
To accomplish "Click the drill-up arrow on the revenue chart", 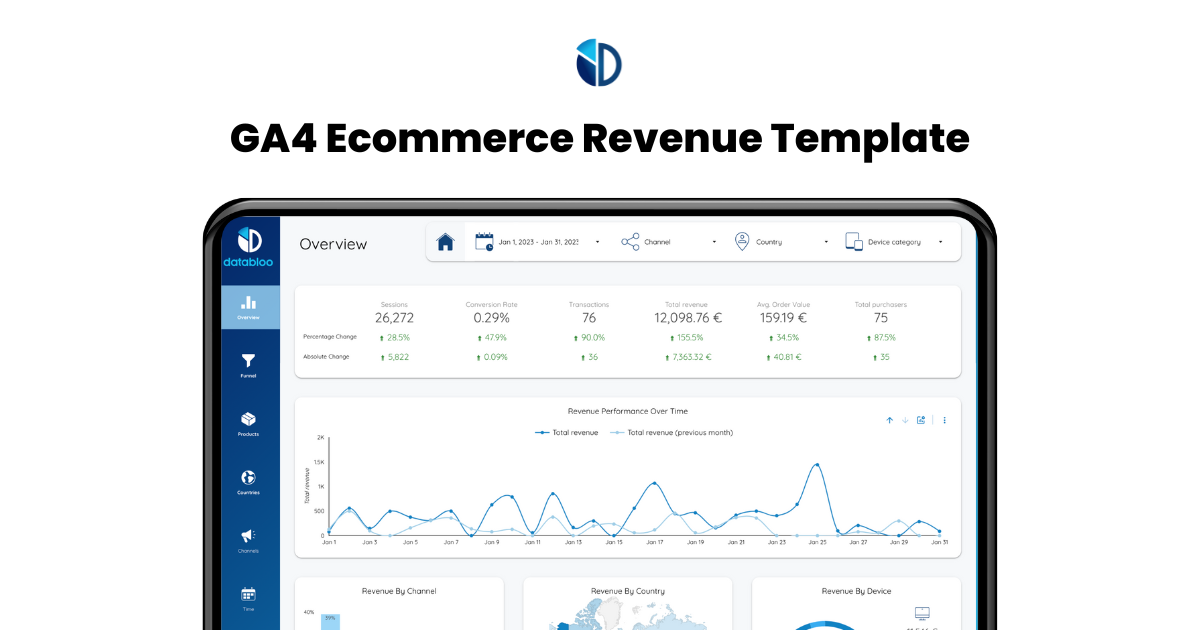I will click(x=889, y=420).
